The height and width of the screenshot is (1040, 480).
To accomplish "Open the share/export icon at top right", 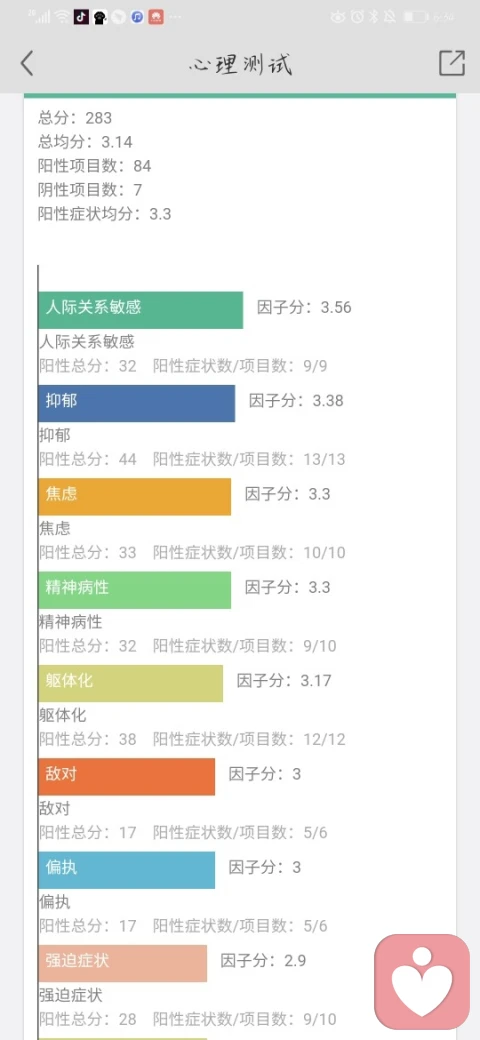I will tap(451, 63).
